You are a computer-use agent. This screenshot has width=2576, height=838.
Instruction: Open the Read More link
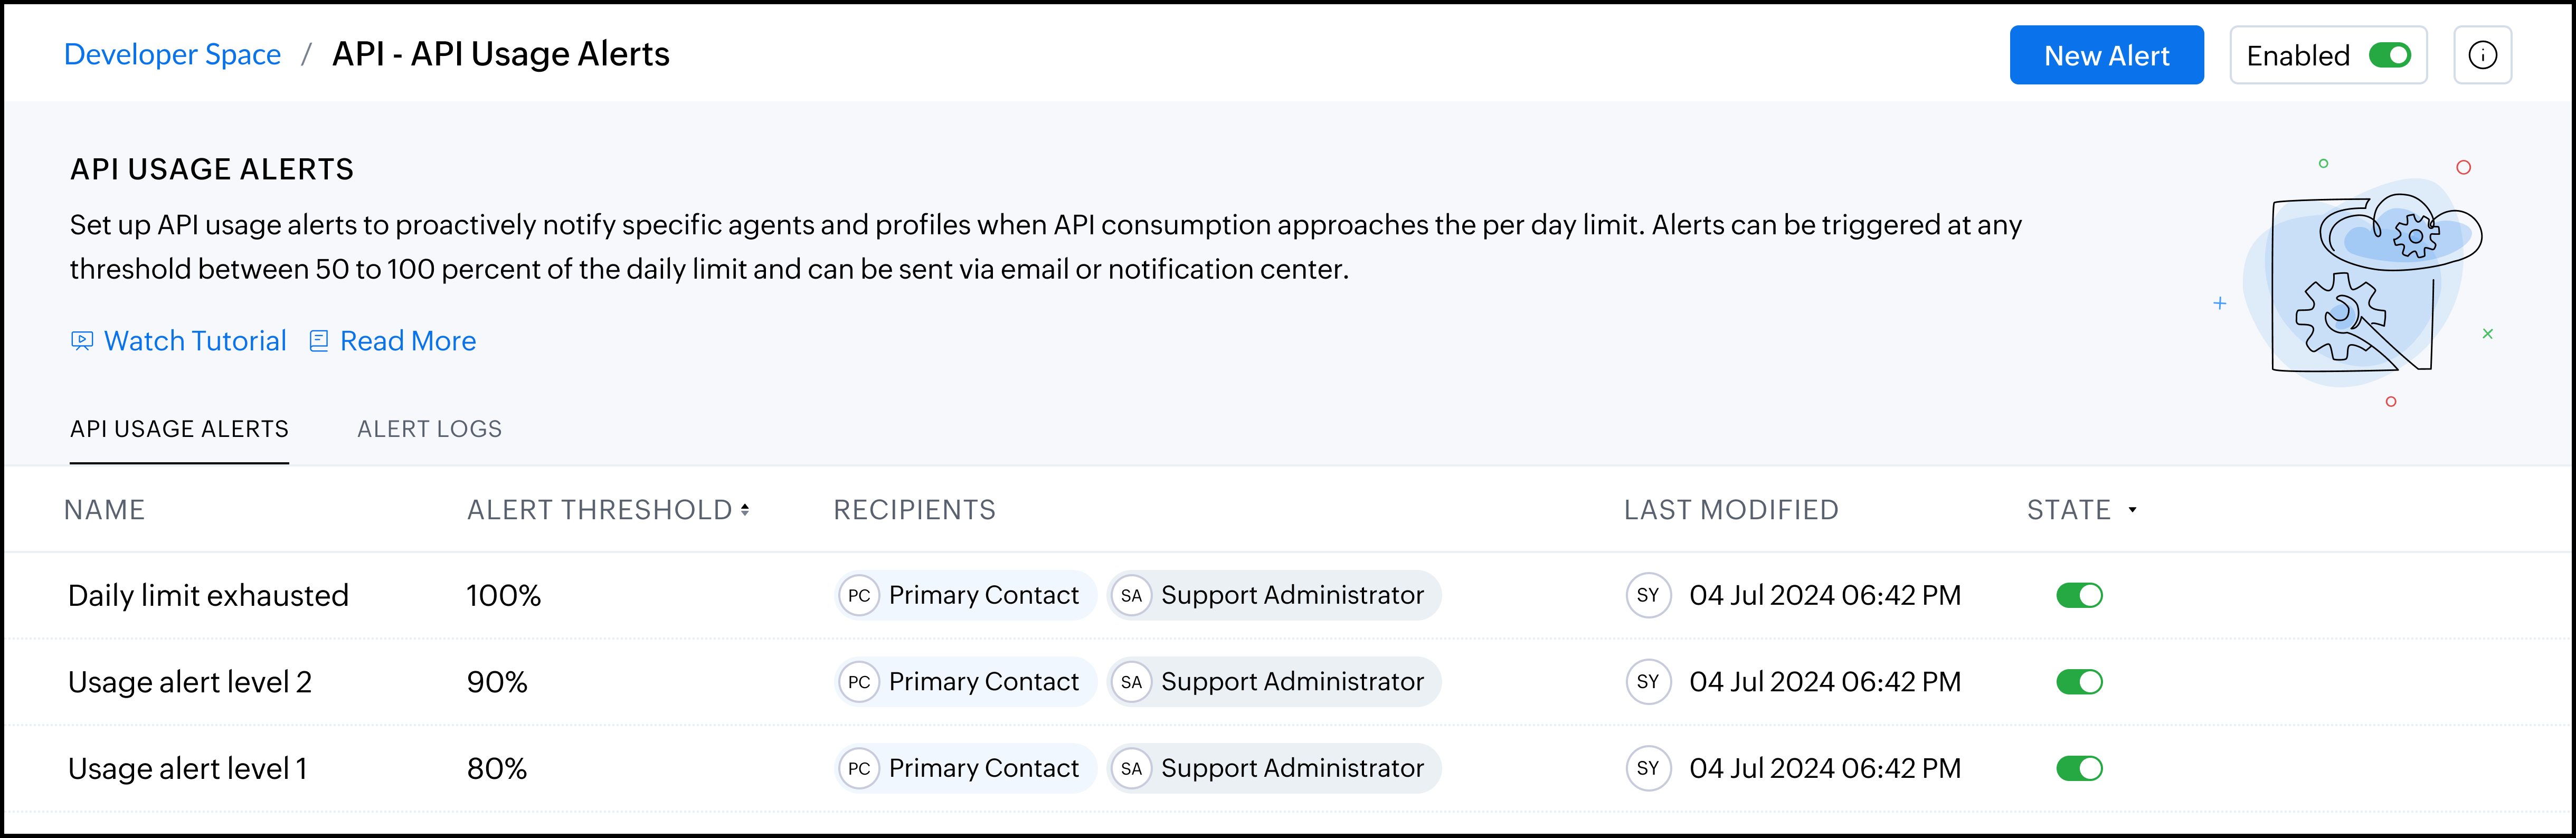click(407, 341)
